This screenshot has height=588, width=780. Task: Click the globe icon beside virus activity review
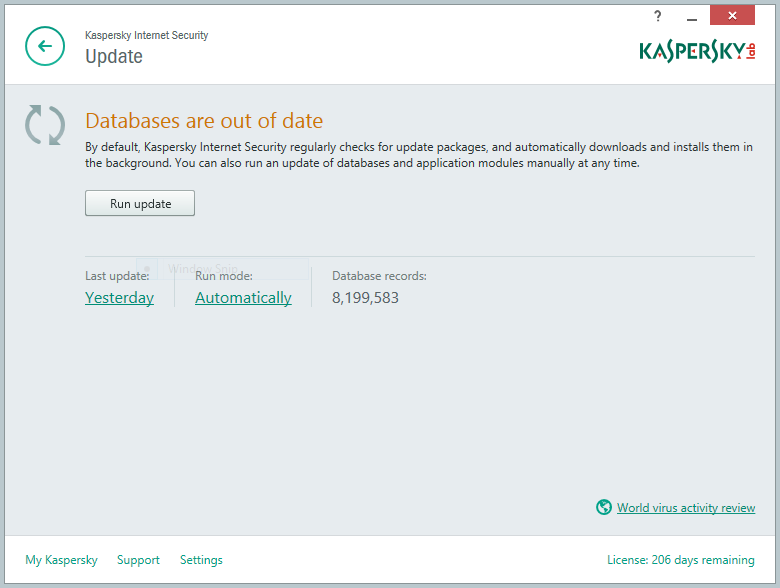(604, 507)
